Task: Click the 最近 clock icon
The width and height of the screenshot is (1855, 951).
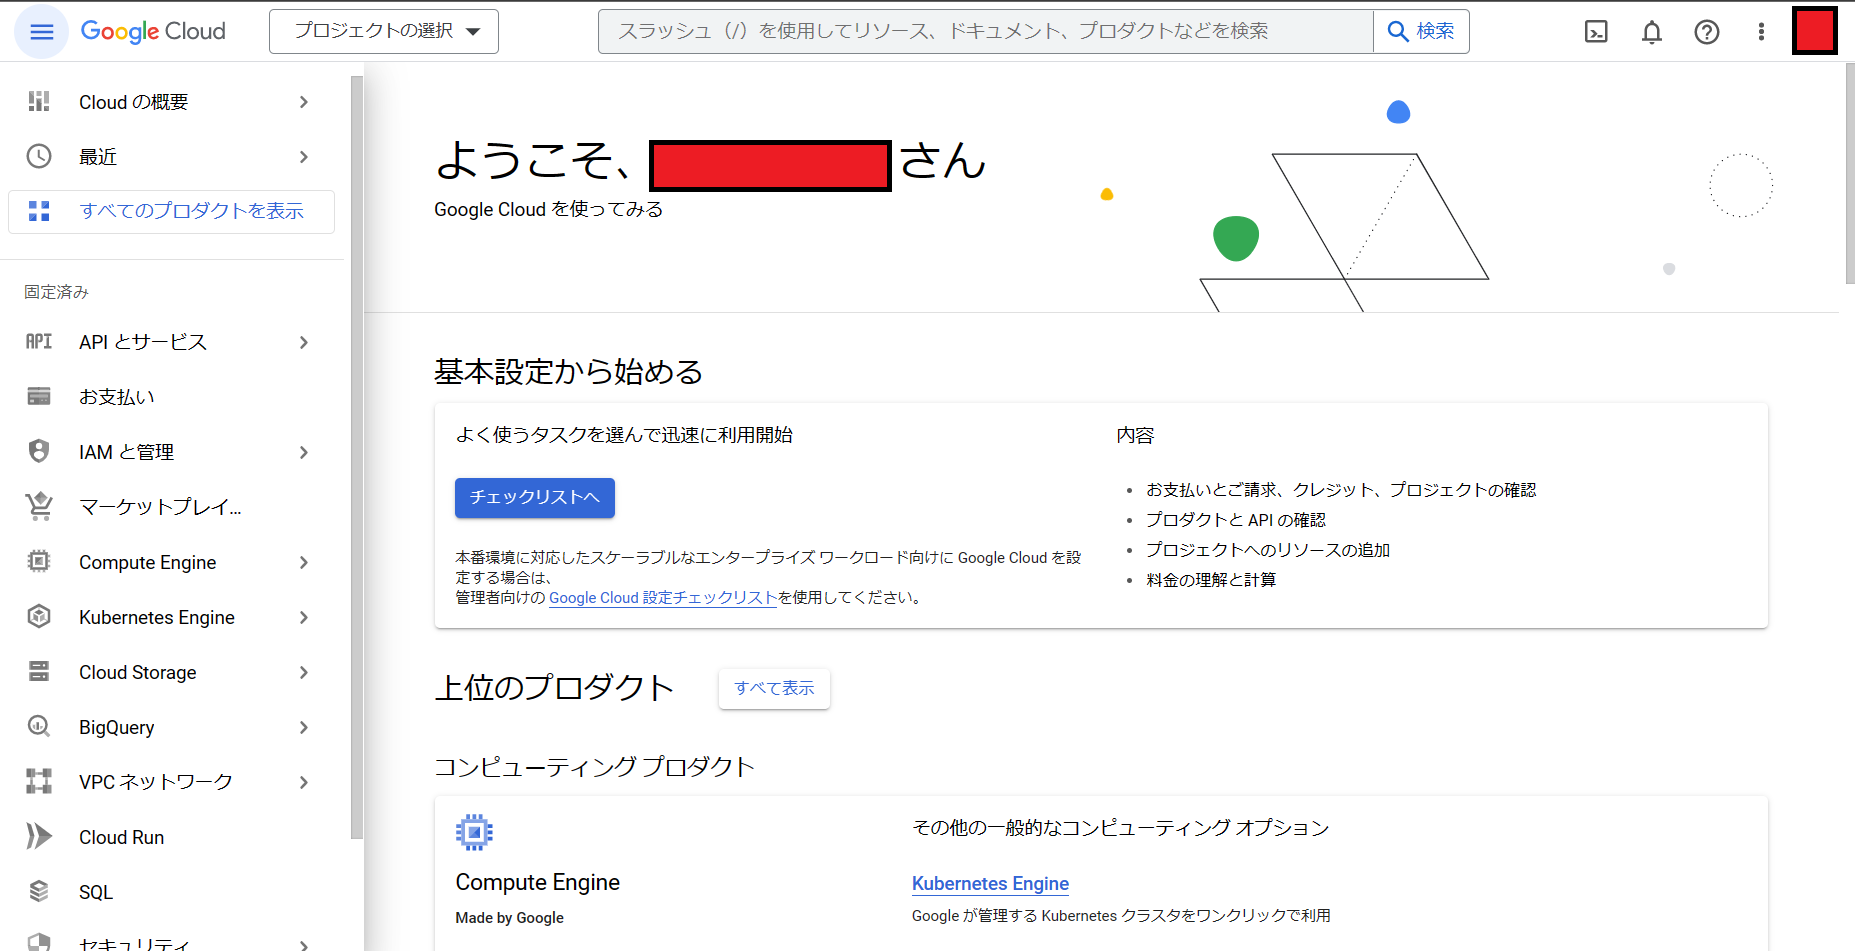Action: [x=39, y=157]
